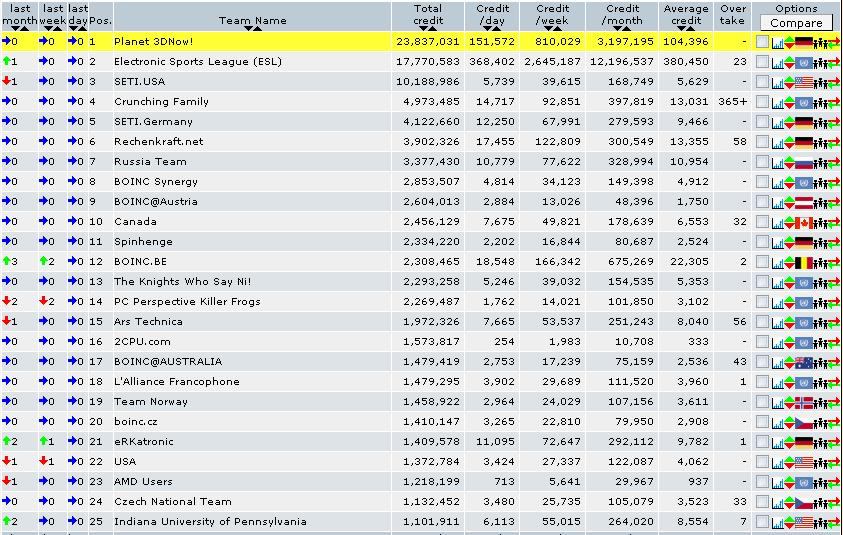Open the bar chart icon for Ars Technica
Image resolution: width=843 pixels, height=535 pixels.
(777, 323)
